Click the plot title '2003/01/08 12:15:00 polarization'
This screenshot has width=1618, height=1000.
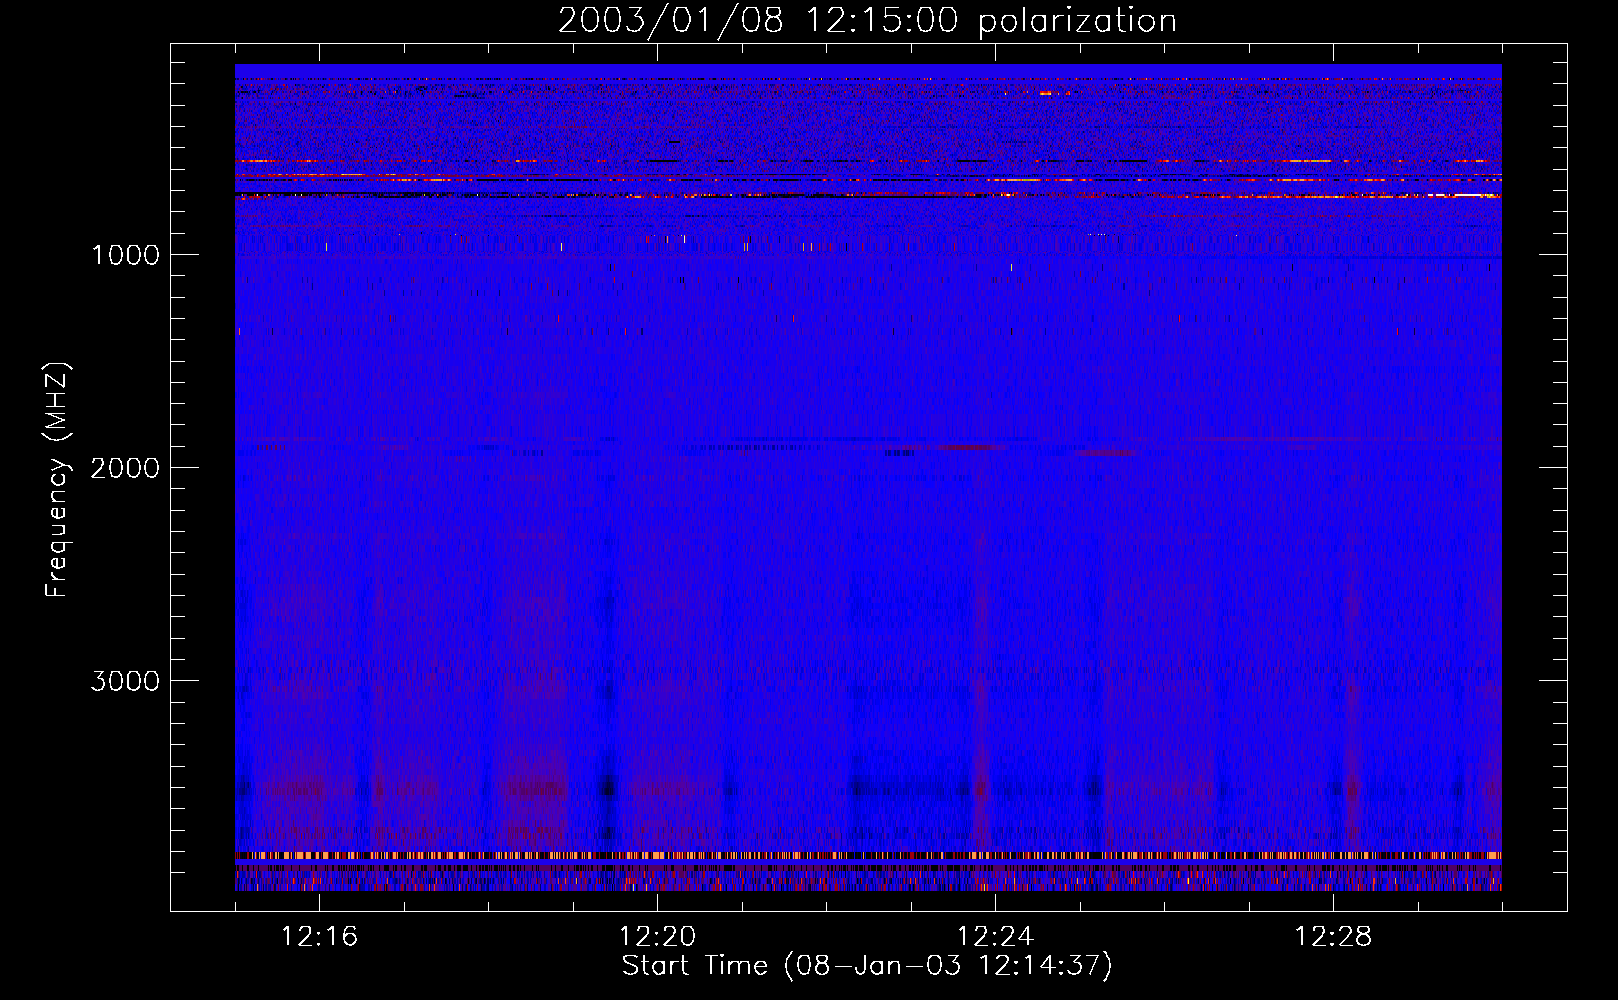[867, 21]
